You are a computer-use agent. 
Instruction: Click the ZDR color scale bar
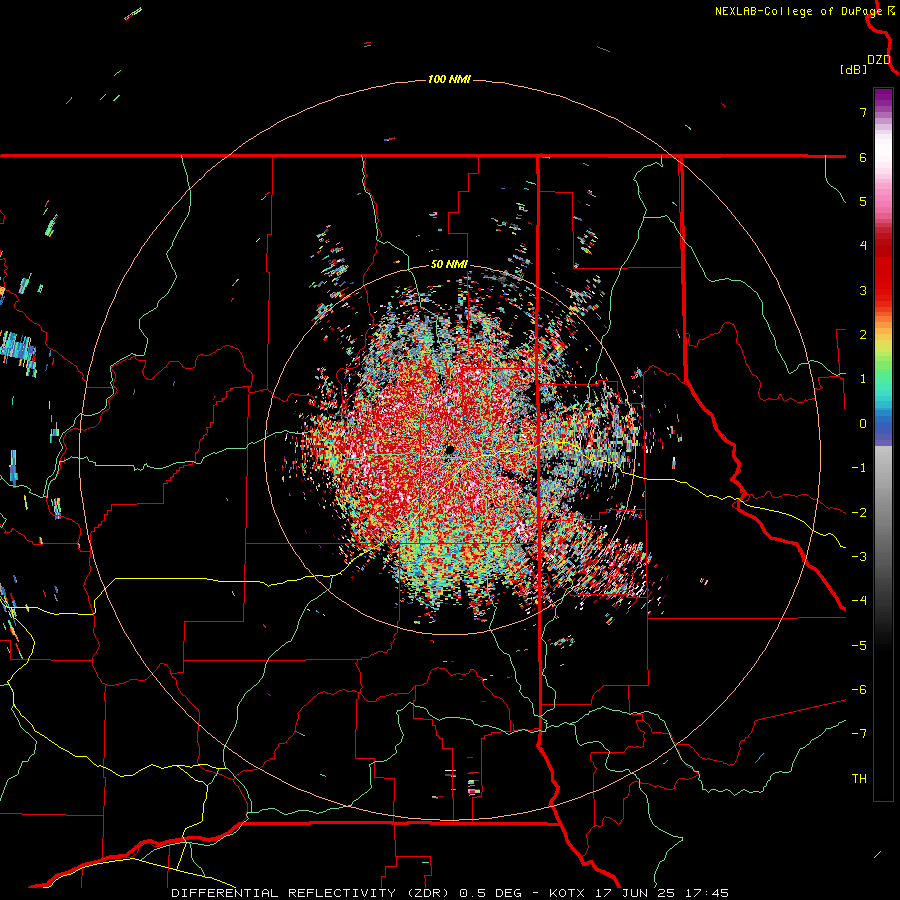[883, 444]
